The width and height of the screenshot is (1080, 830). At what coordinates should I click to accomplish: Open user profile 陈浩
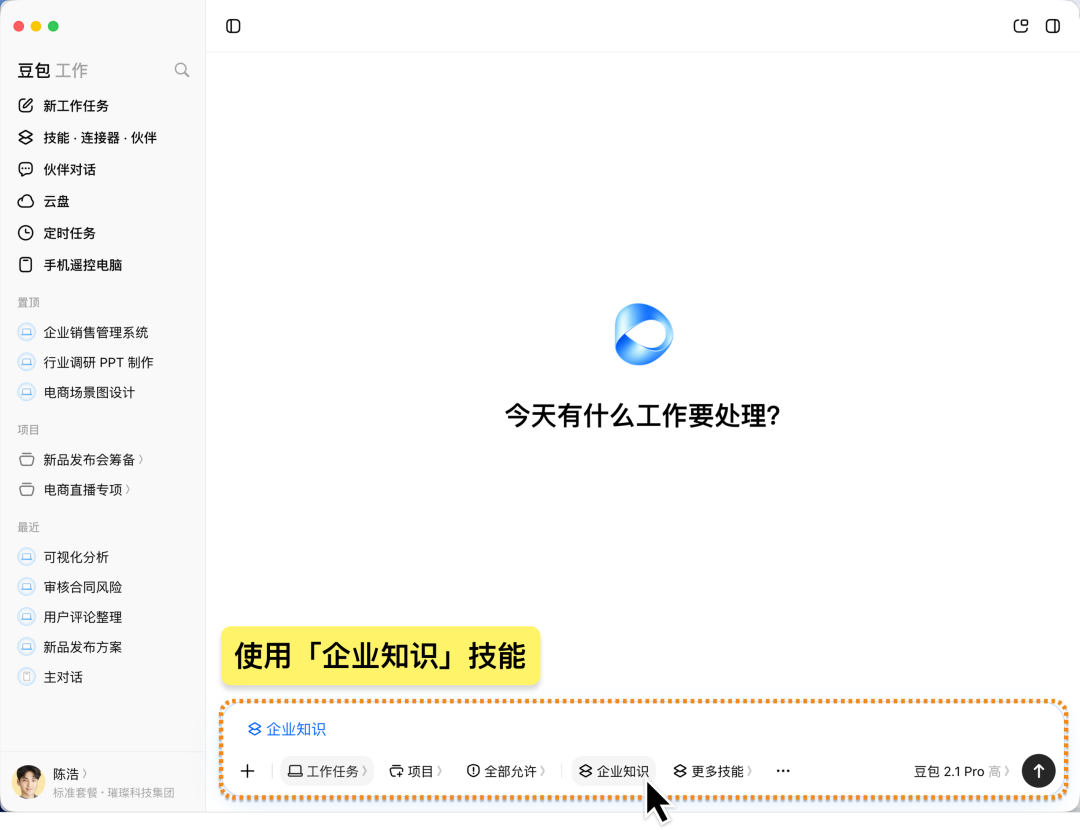tap(70, 774)
